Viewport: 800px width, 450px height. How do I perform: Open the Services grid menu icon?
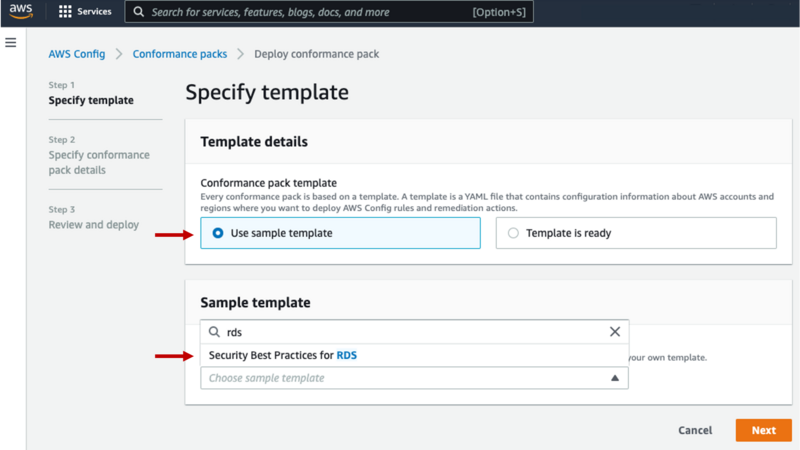pos(65,11)
